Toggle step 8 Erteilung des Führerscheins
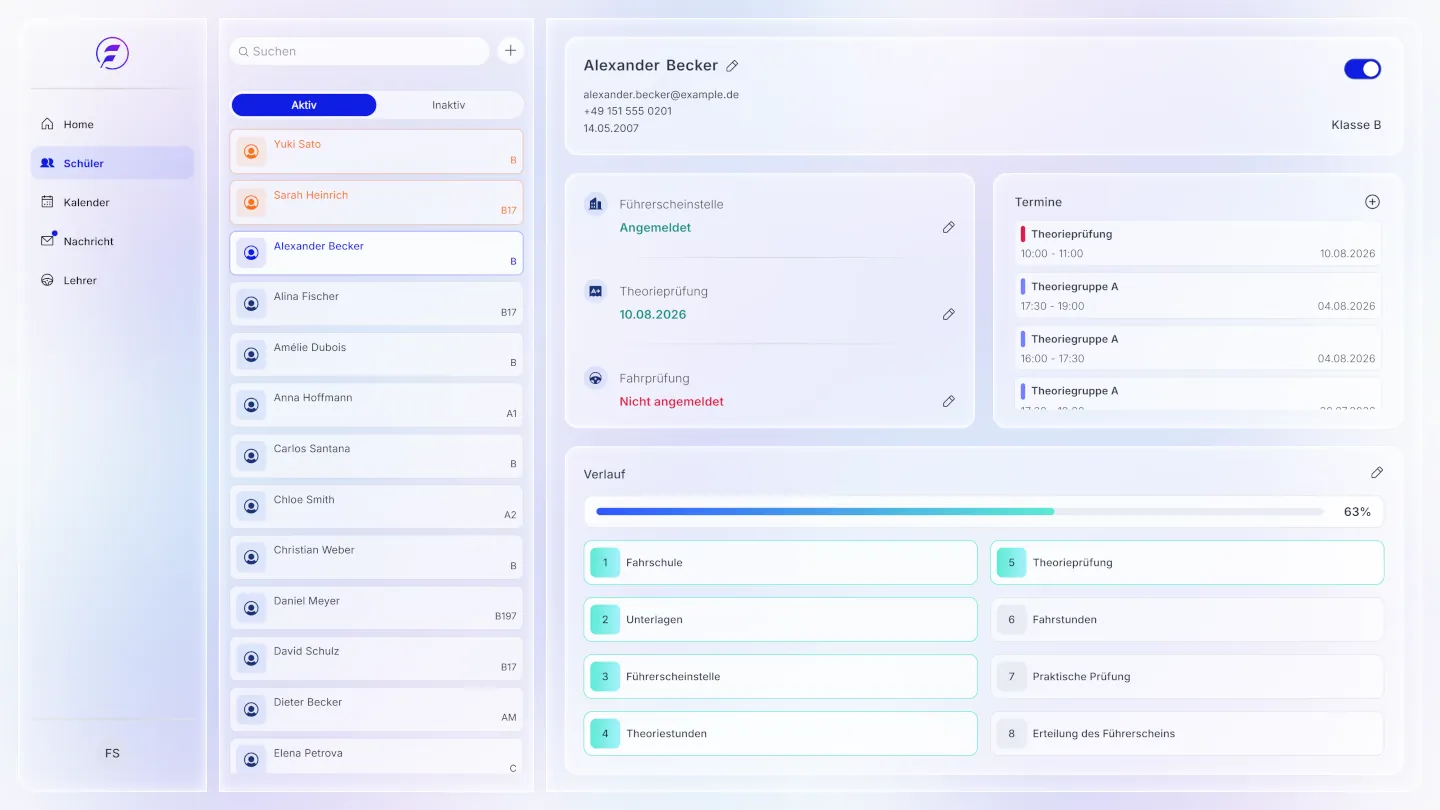 tap(1187, 734)
